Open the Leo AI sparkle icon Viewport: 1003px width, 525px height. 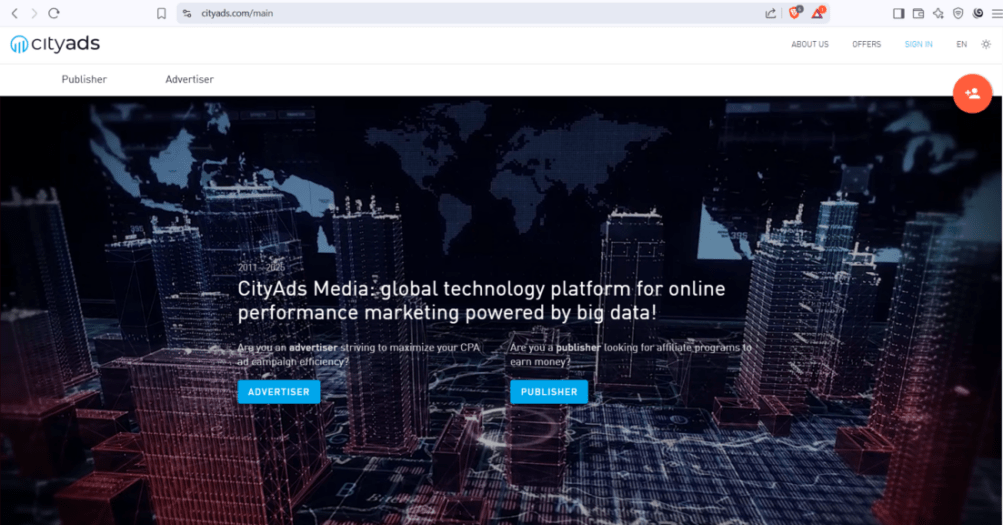click(938, 13)
